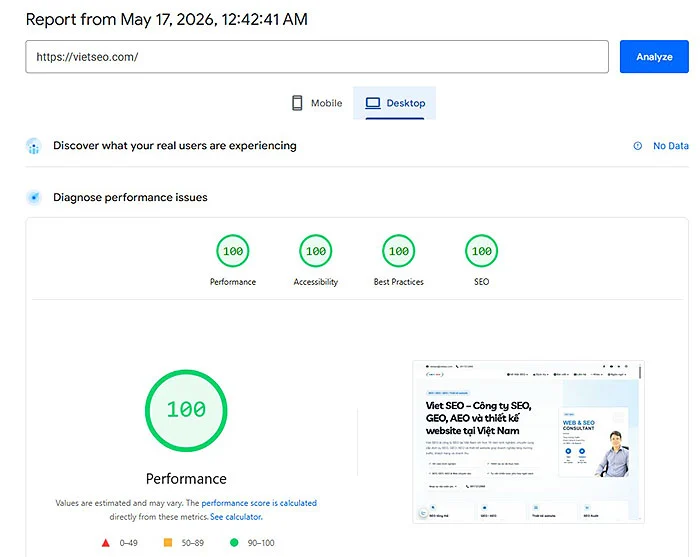Select the Desktop tab

click(394, 103)
